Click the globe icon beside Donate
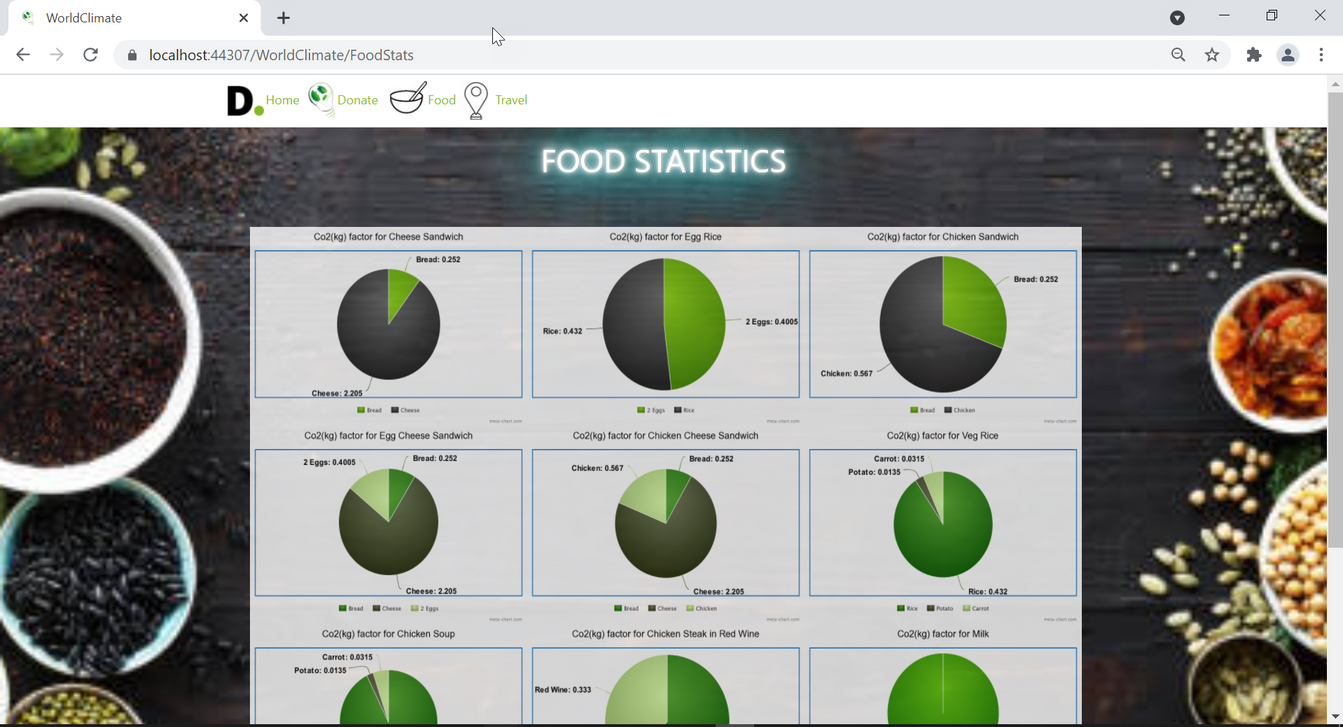 coord(320,99)
